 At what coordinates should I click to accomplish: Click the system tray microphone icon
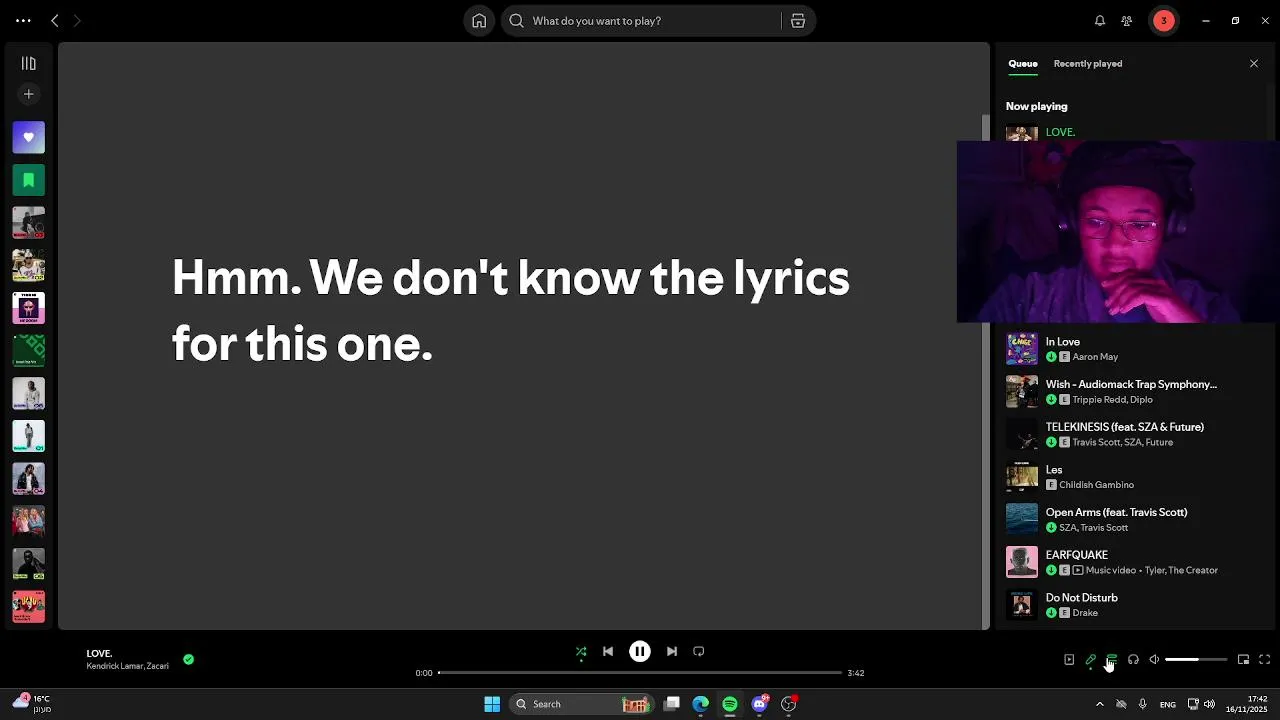click(x=1143, y=704)
